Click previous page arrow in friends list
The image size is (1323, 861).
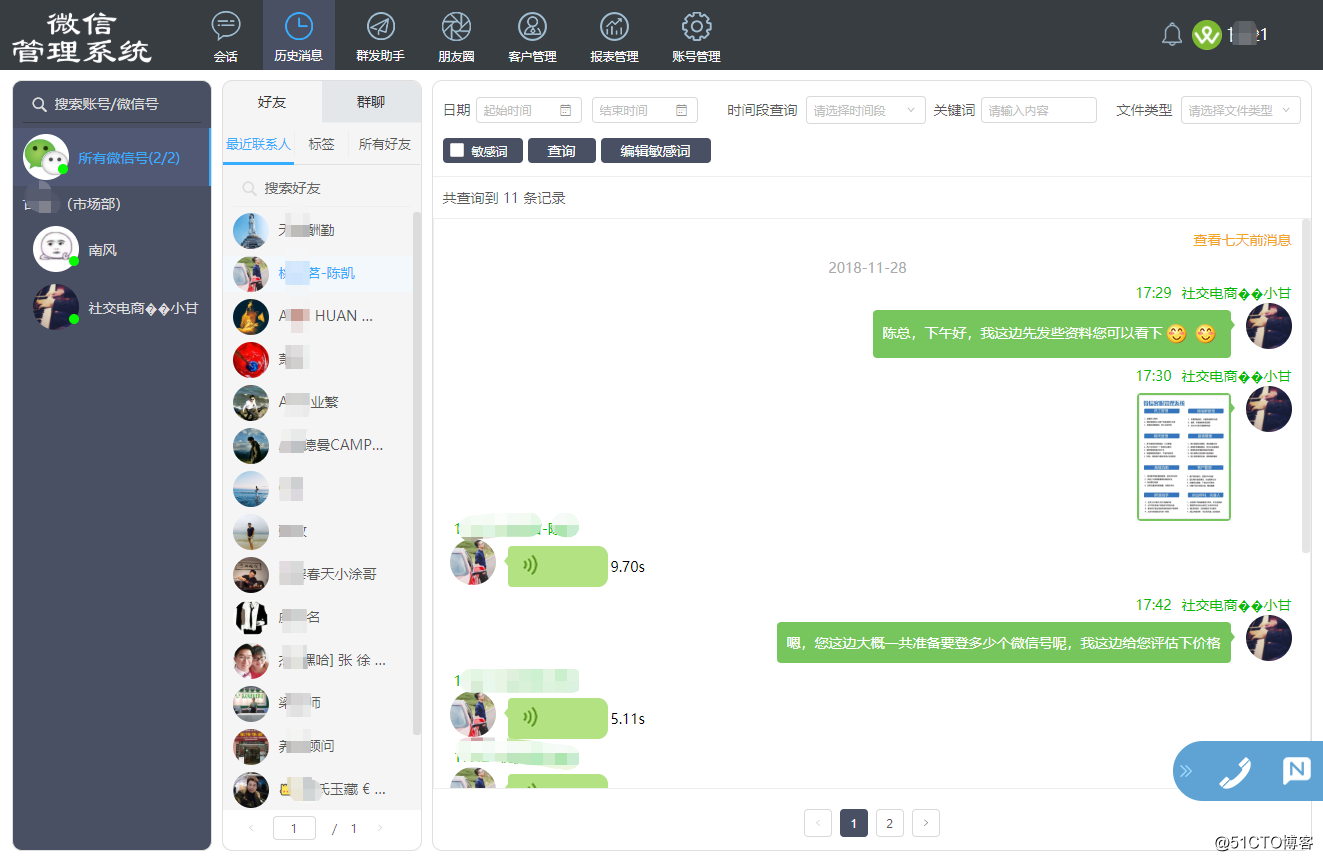[x=251, y=828]
